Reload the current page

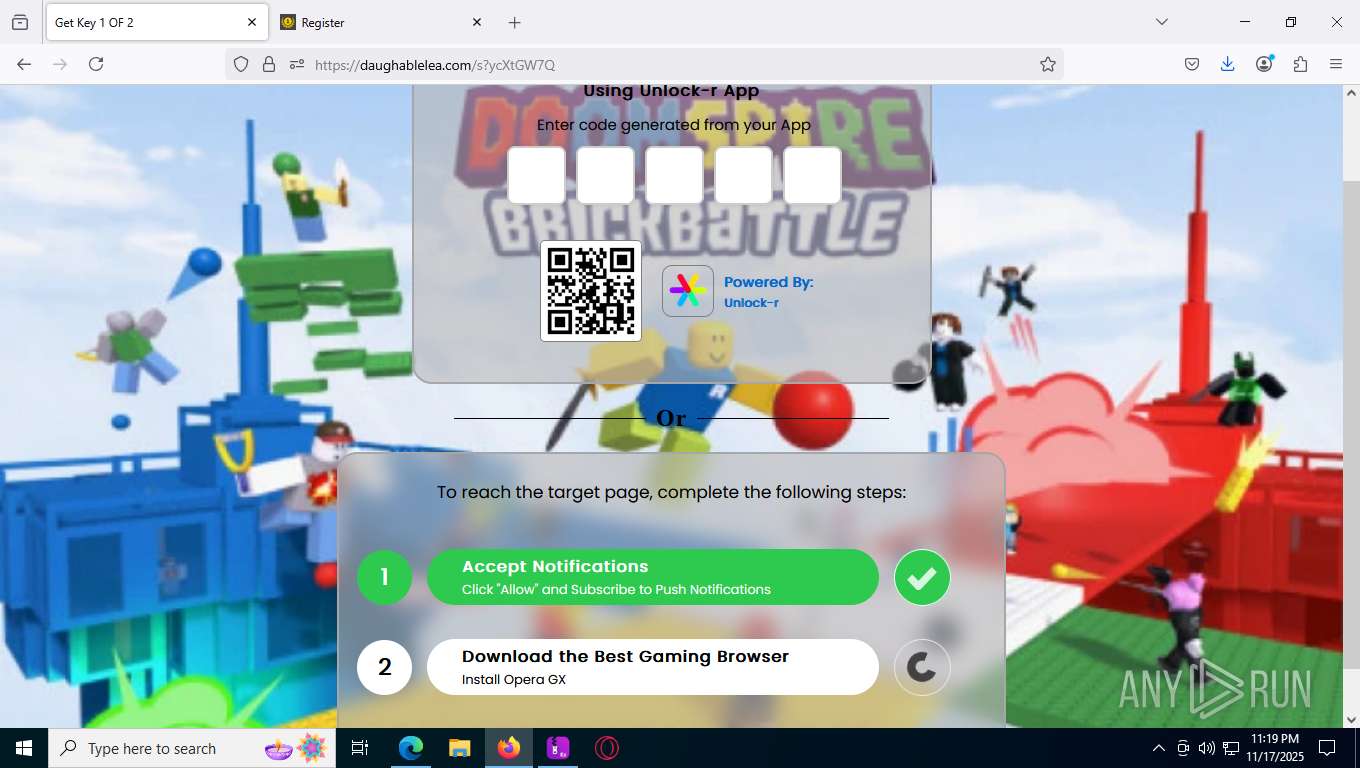(96, 64)
